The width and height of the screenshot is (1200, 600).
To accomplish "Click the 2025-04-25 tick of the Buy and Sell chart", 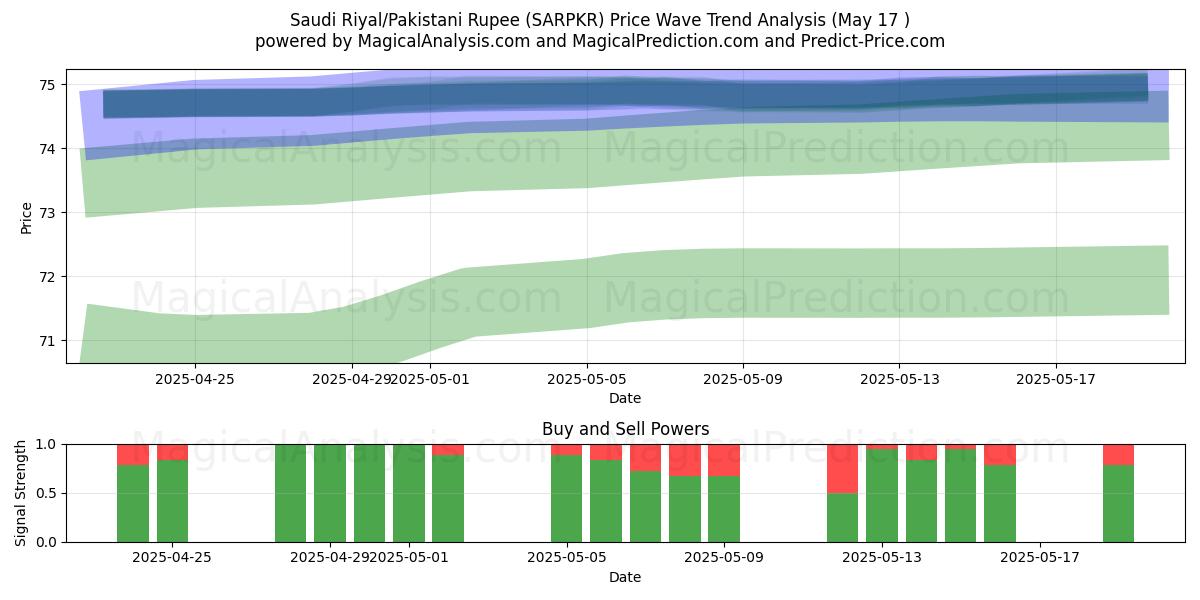I will (172, 558).
